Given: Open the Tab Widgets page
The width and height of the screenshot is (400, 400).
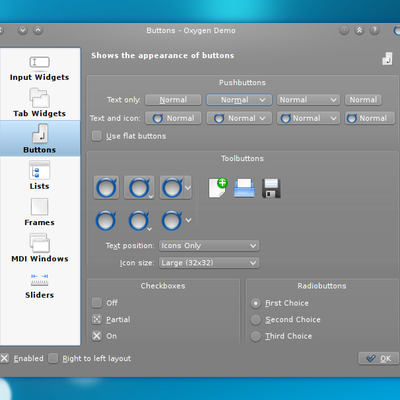Looking at the screenshot, I should (40, 103).
